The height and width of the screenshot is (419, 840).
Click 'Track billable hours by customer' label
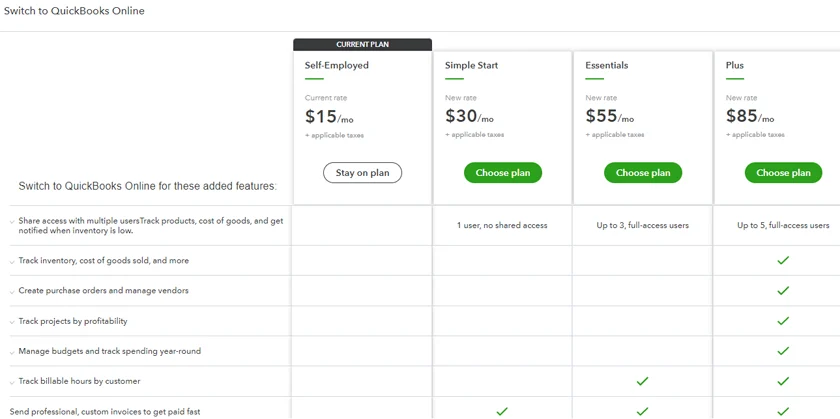tap(79, 381)
